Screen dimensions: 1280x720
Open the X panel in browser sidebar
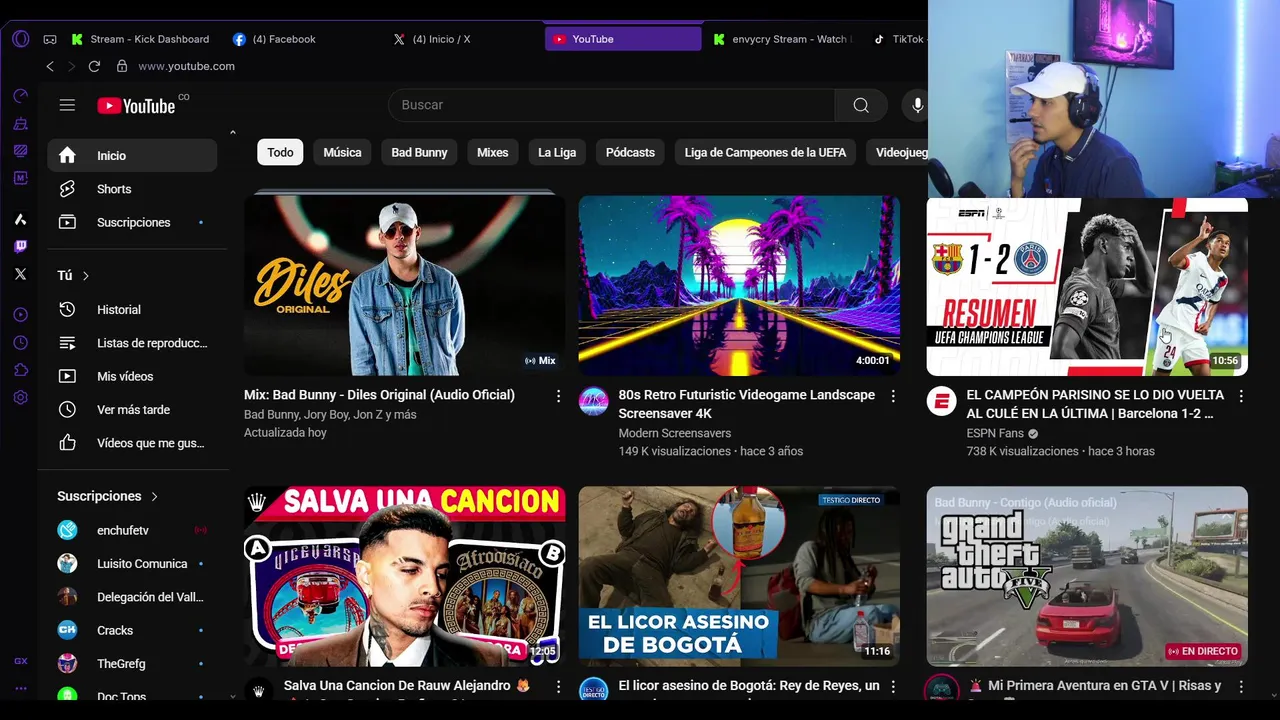tap(20, 273)
